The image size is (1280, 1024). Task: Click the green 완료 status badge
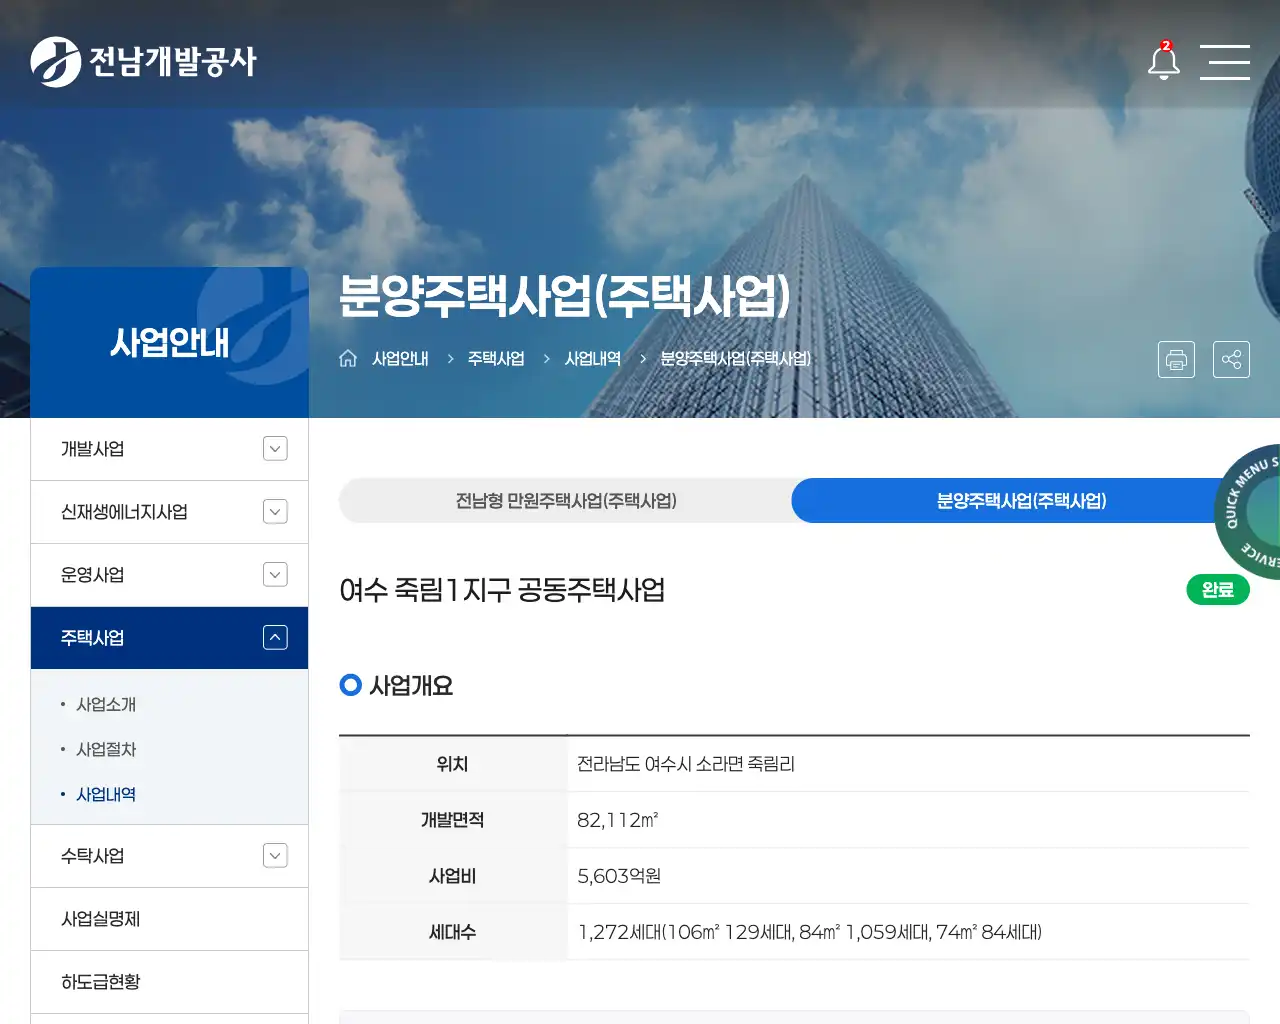pyautogui.click(x=1218, y=590)
